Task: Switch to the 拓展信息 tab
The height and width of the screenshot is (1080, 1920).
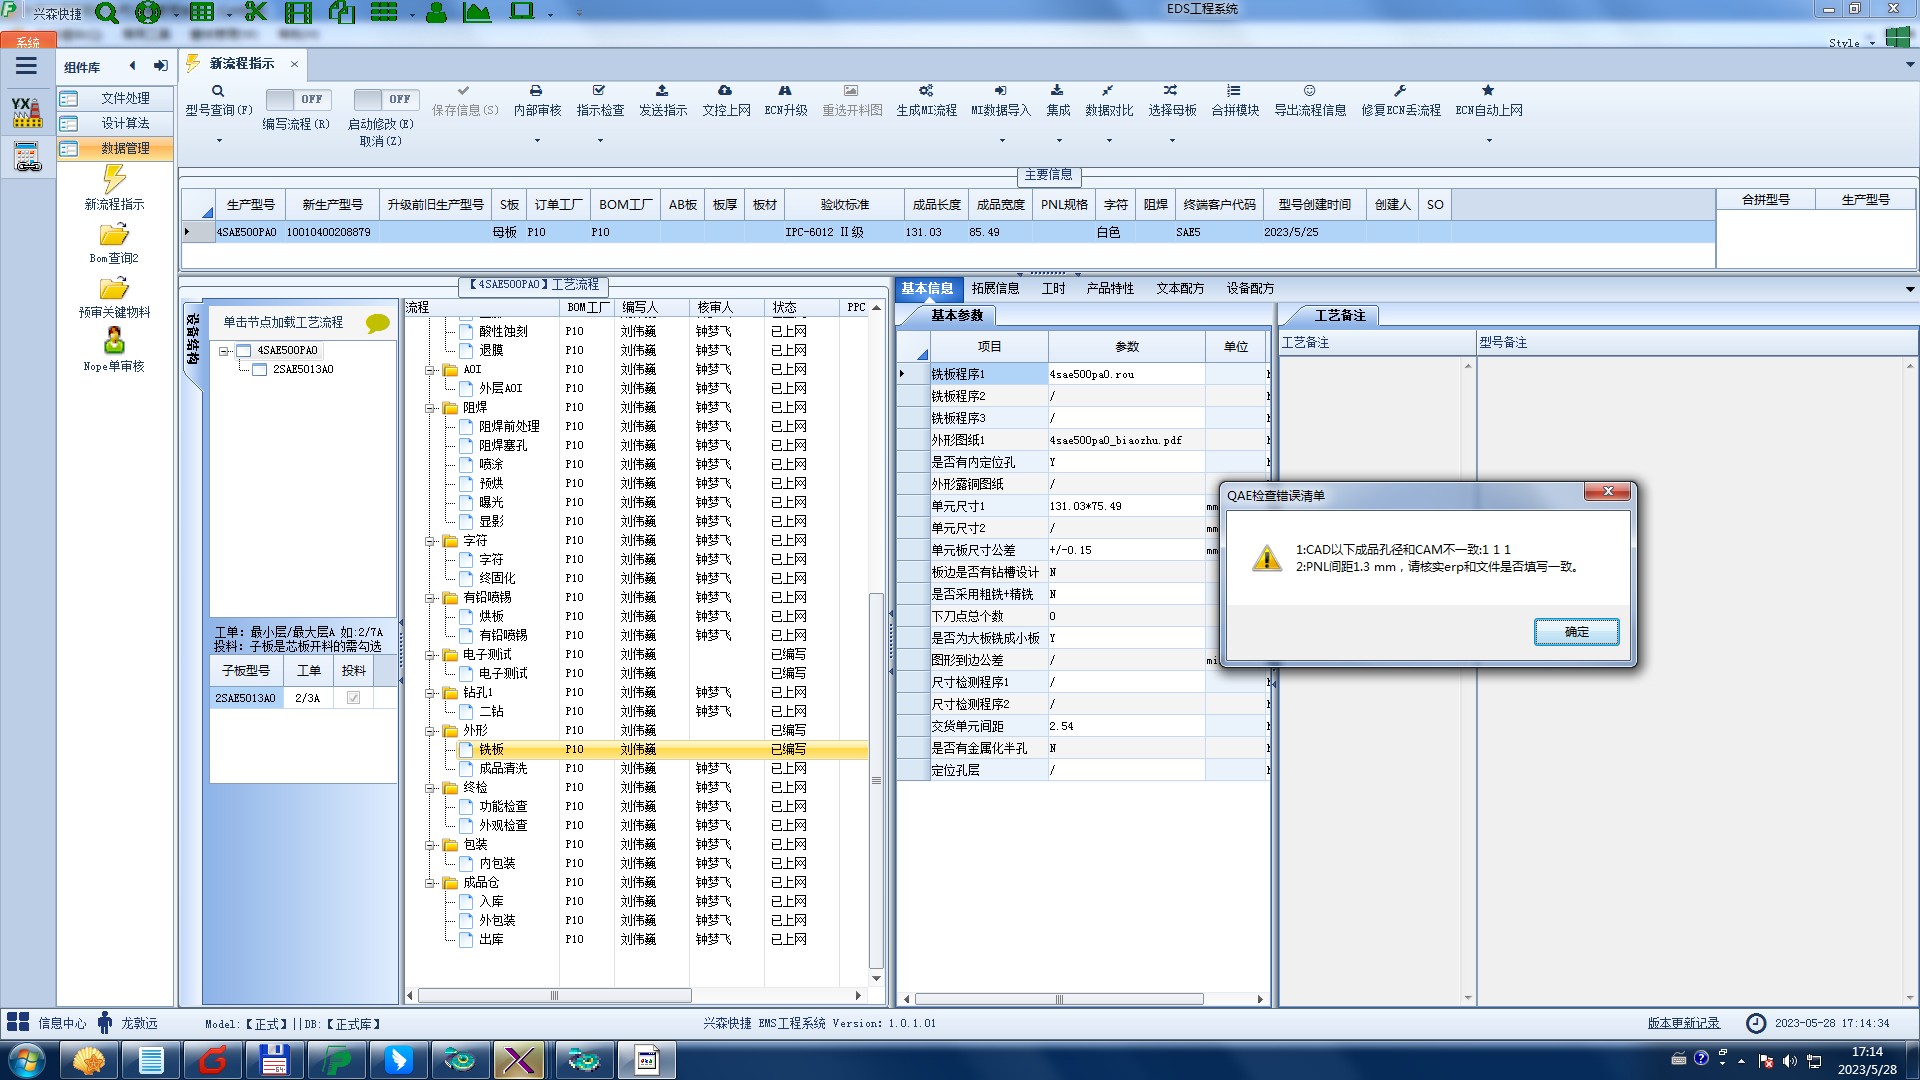Action: pyautogui.click(x=995, y=288)
